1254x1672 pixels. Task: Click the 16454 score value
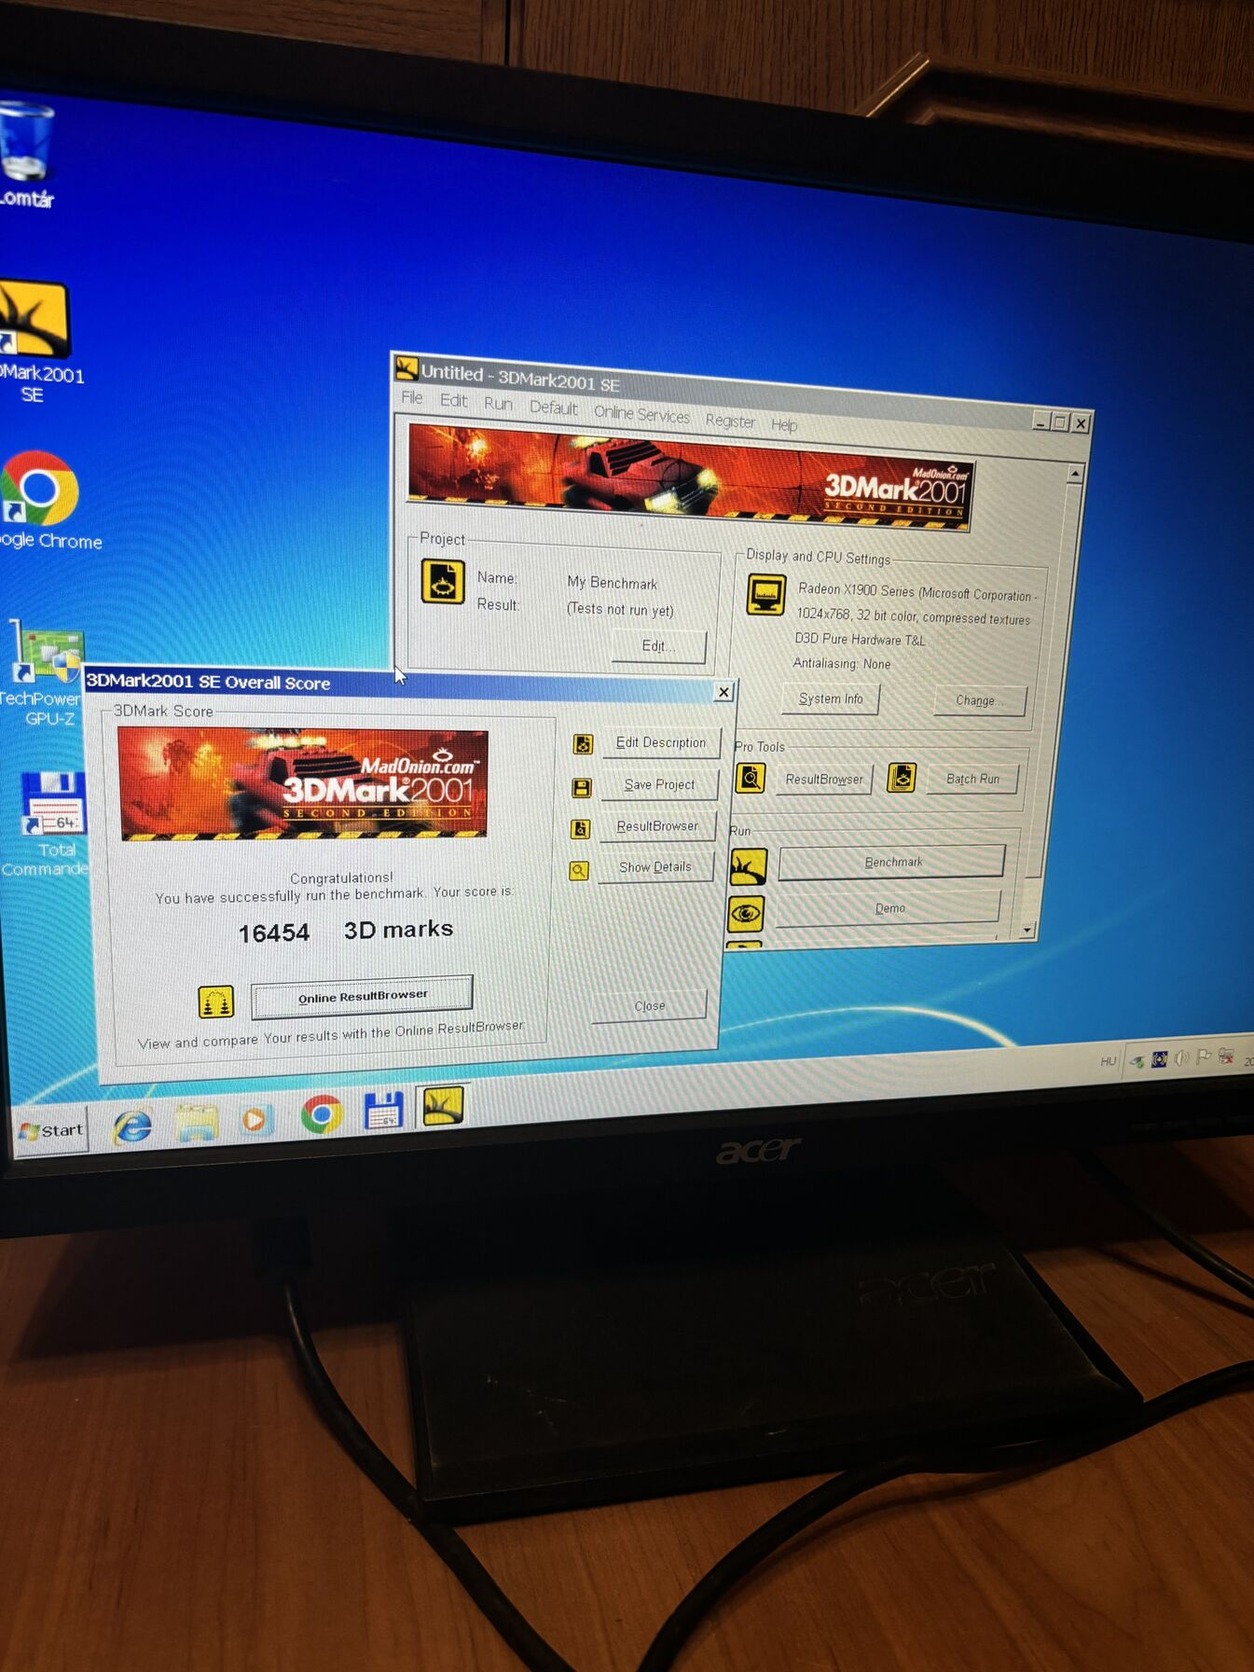(273, 933)
